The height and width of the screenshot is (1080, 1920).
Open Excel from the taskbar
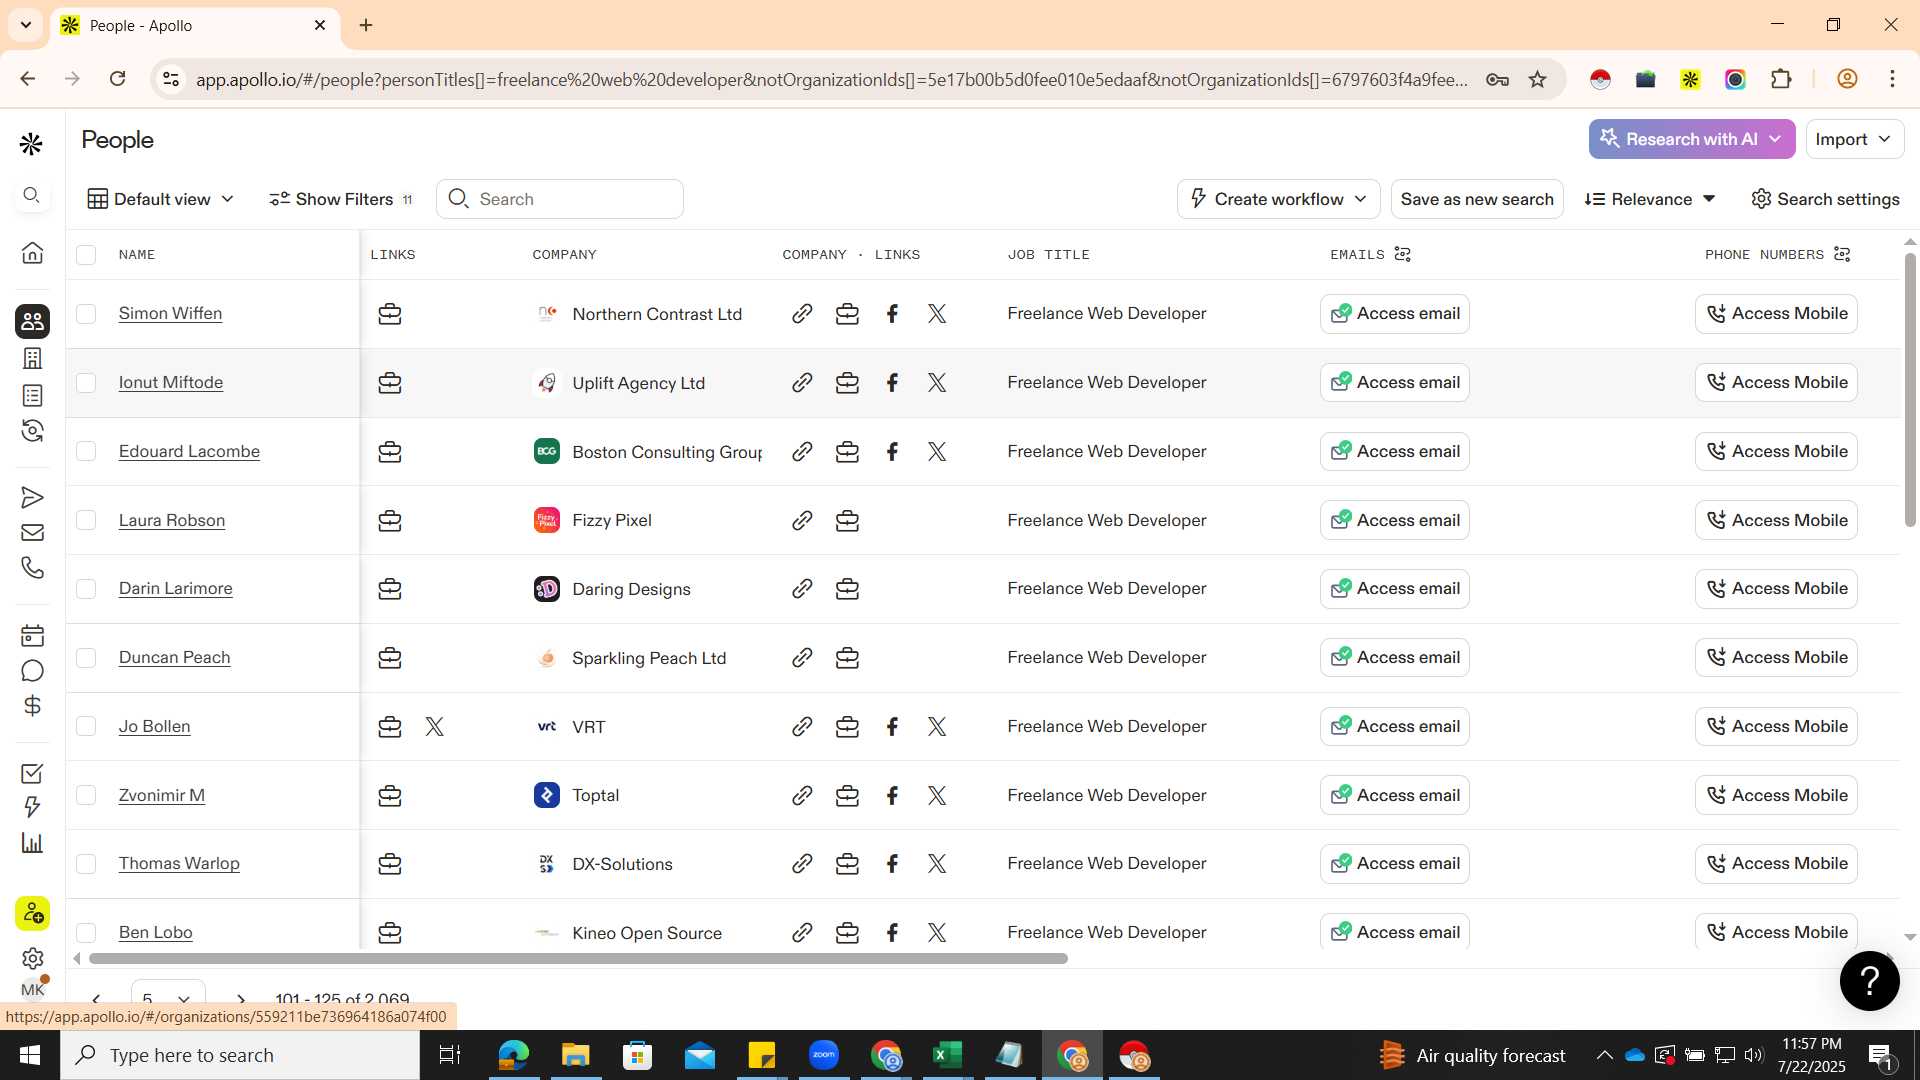coord(947,1055)
